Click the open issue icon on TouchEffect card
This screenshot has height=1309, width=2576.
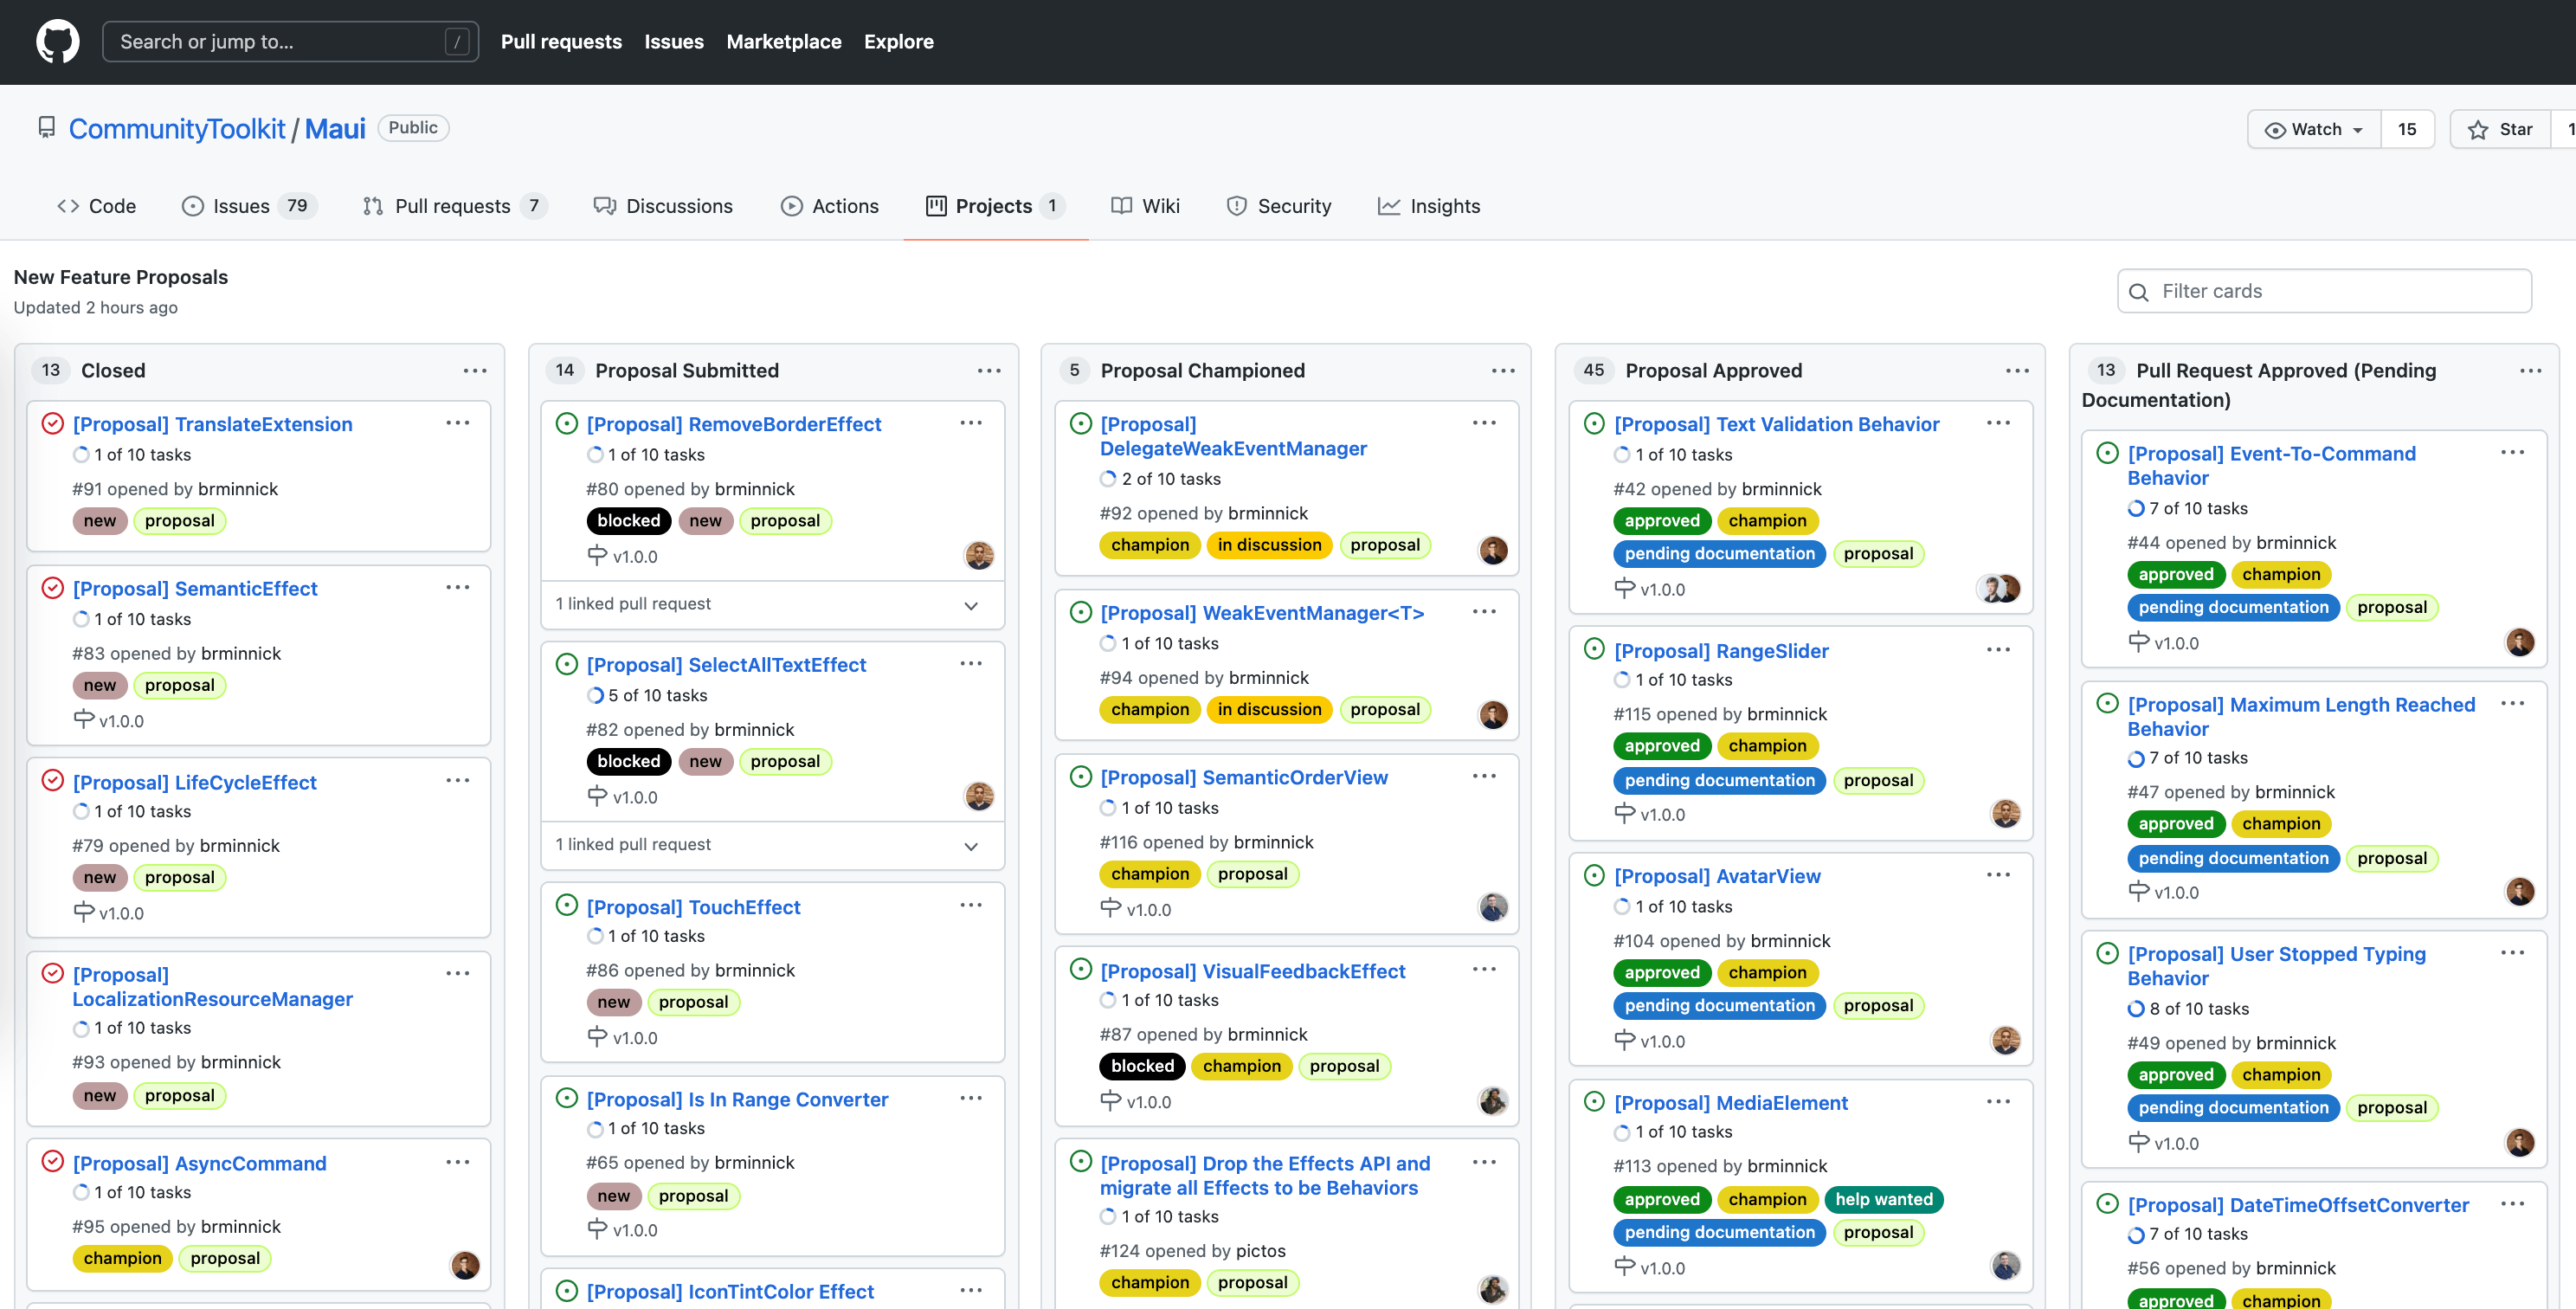pyautogui.click(x=567, y=905)
